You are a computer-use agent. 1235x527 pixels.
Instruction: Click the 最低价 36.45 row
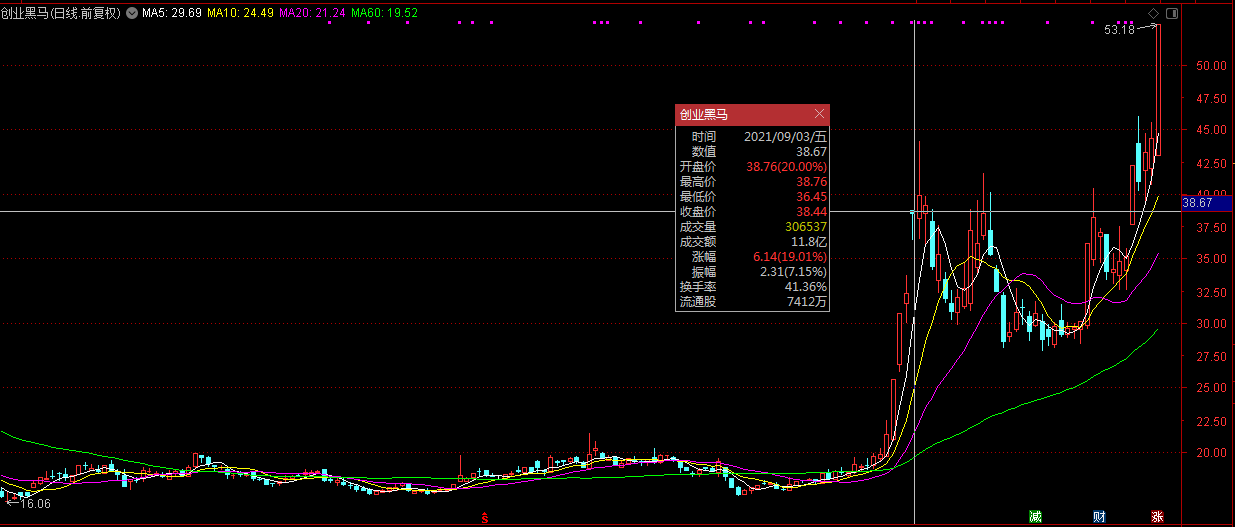pos(752,196)
